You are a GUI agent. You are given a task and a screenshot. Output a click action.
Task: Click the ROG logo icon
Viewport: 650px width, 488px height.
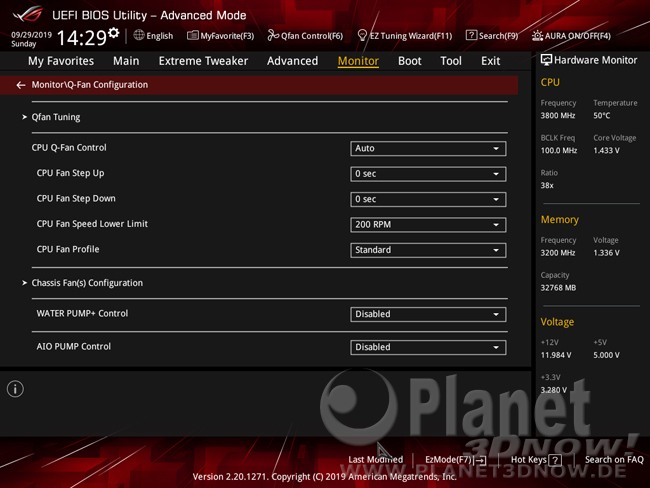click(27, 14)
